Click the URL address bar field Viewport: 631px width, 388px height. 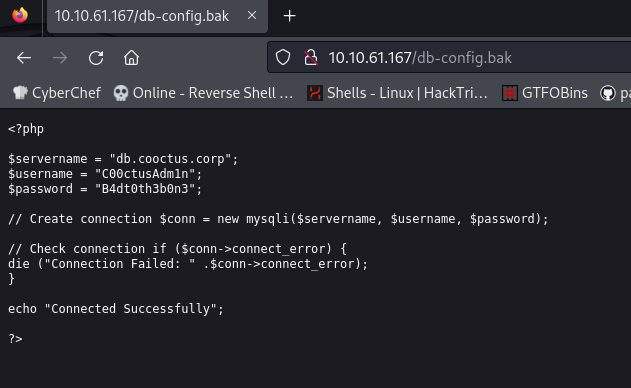pyautogui.click(x=449, y=58)
